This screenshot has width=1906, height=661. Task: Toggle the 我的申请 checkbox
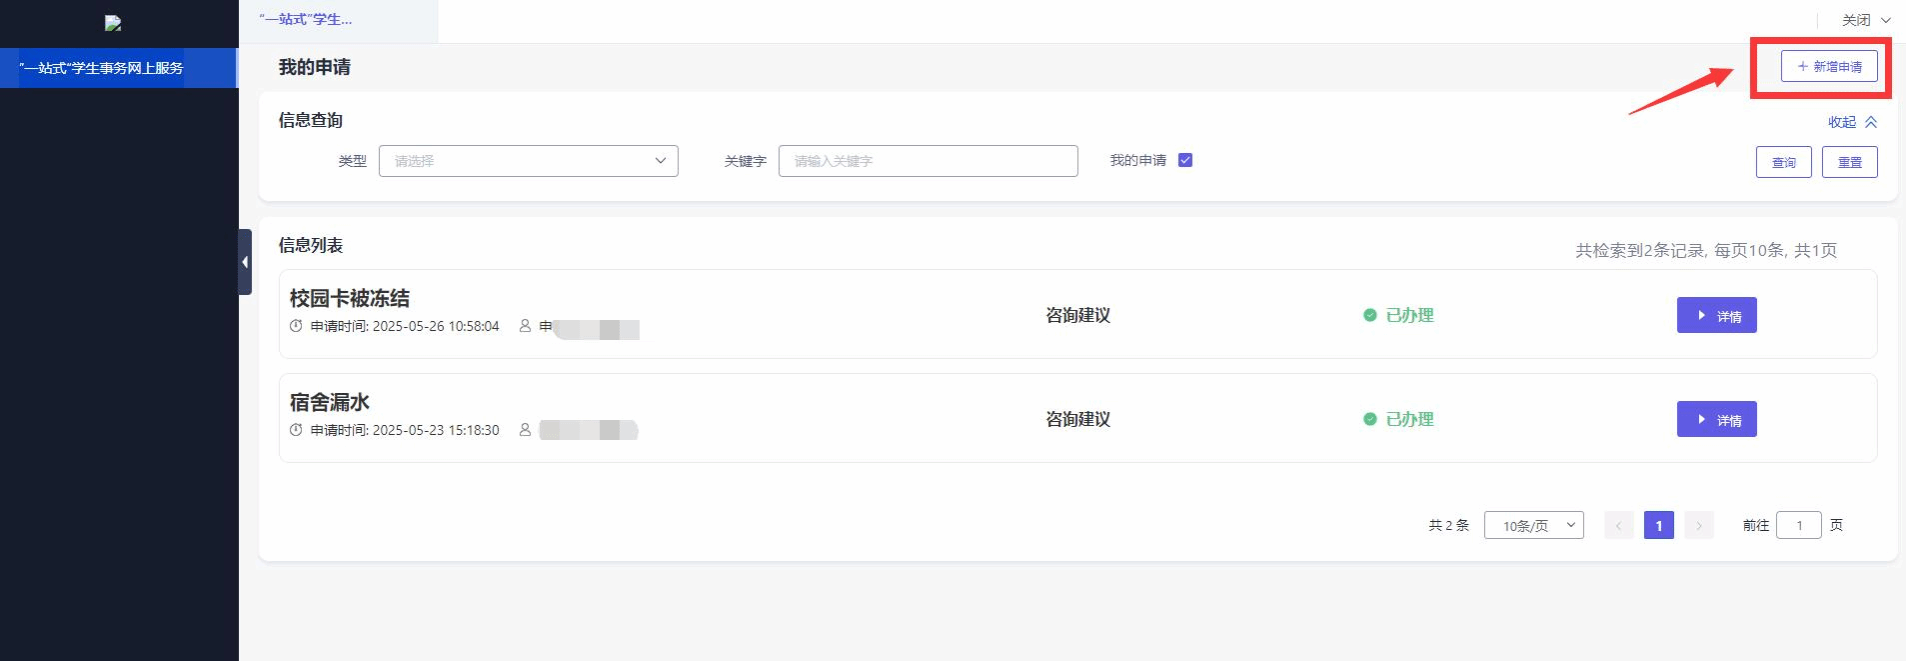[1185, 160]
